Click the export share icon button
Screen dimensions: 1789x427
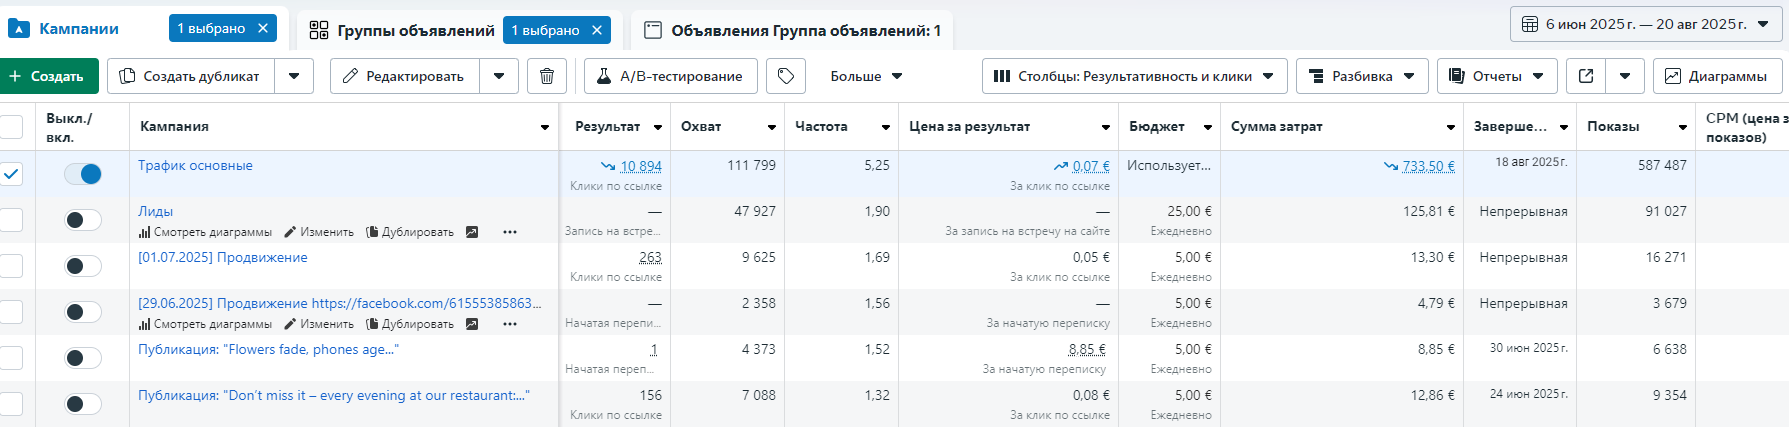coord(1586,76)
